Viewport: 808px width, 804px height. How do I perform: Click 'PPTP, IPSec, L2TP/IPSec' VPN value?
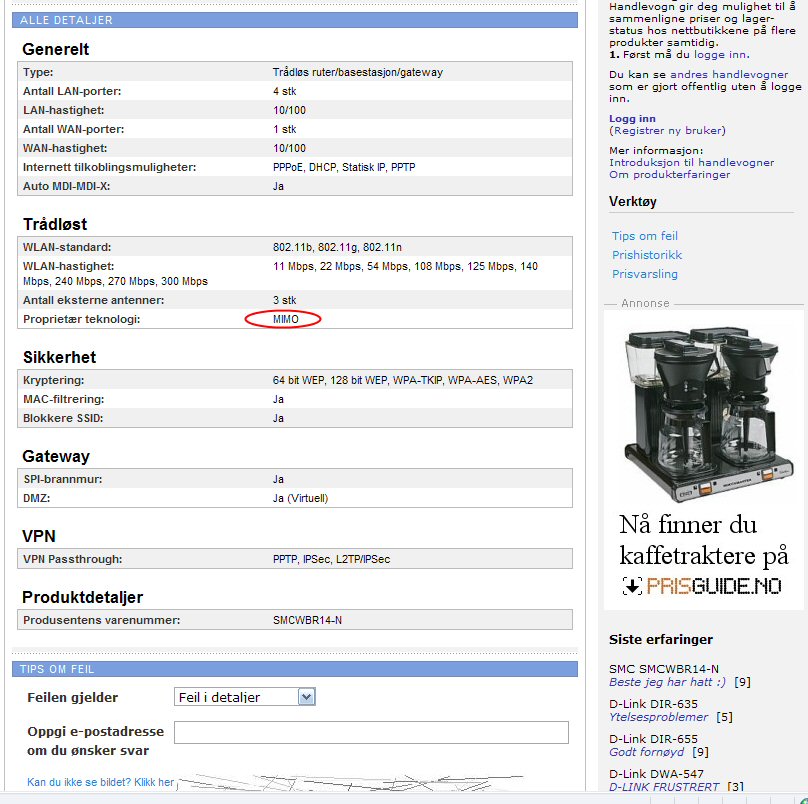331,559
